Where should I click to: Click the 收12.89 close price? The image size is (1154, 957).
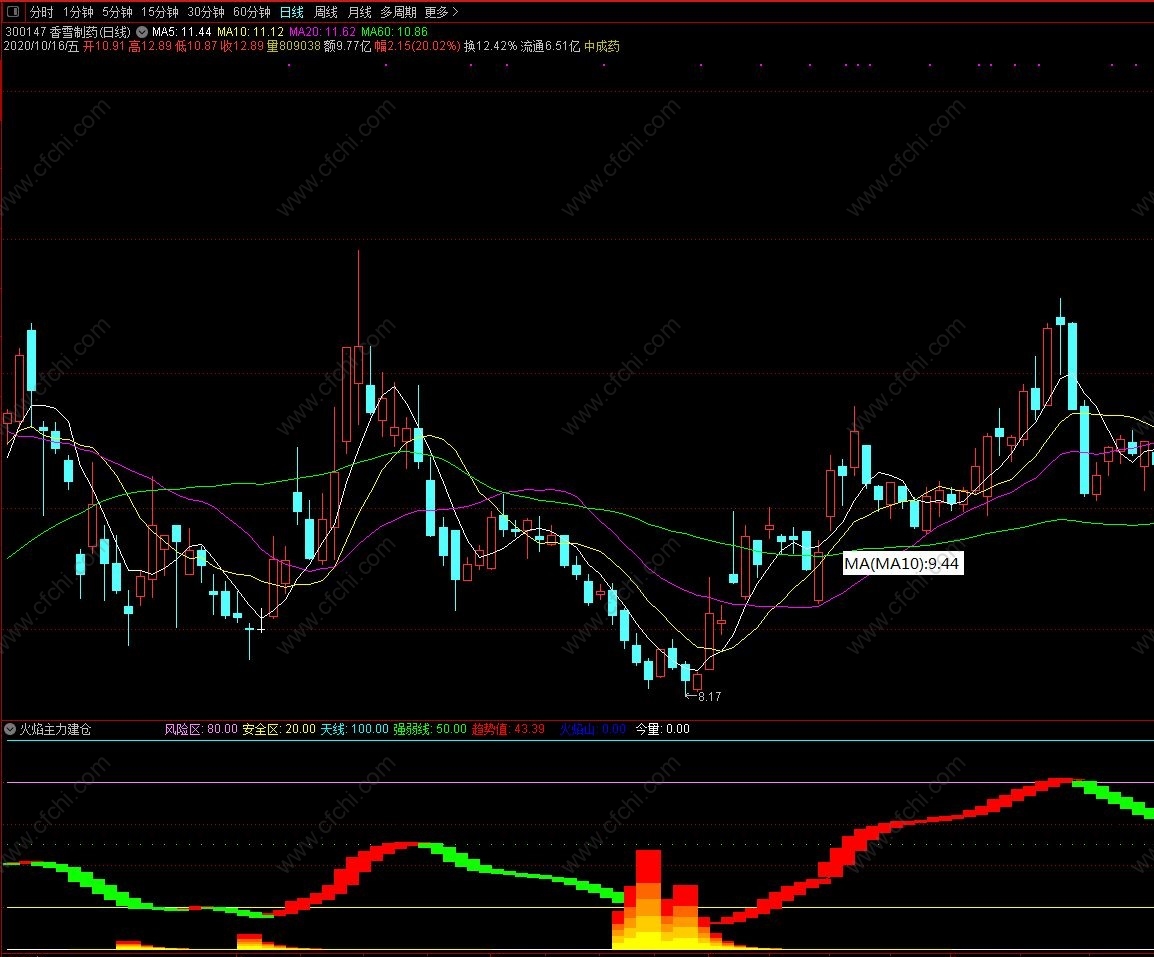click(x=242, y=46)
